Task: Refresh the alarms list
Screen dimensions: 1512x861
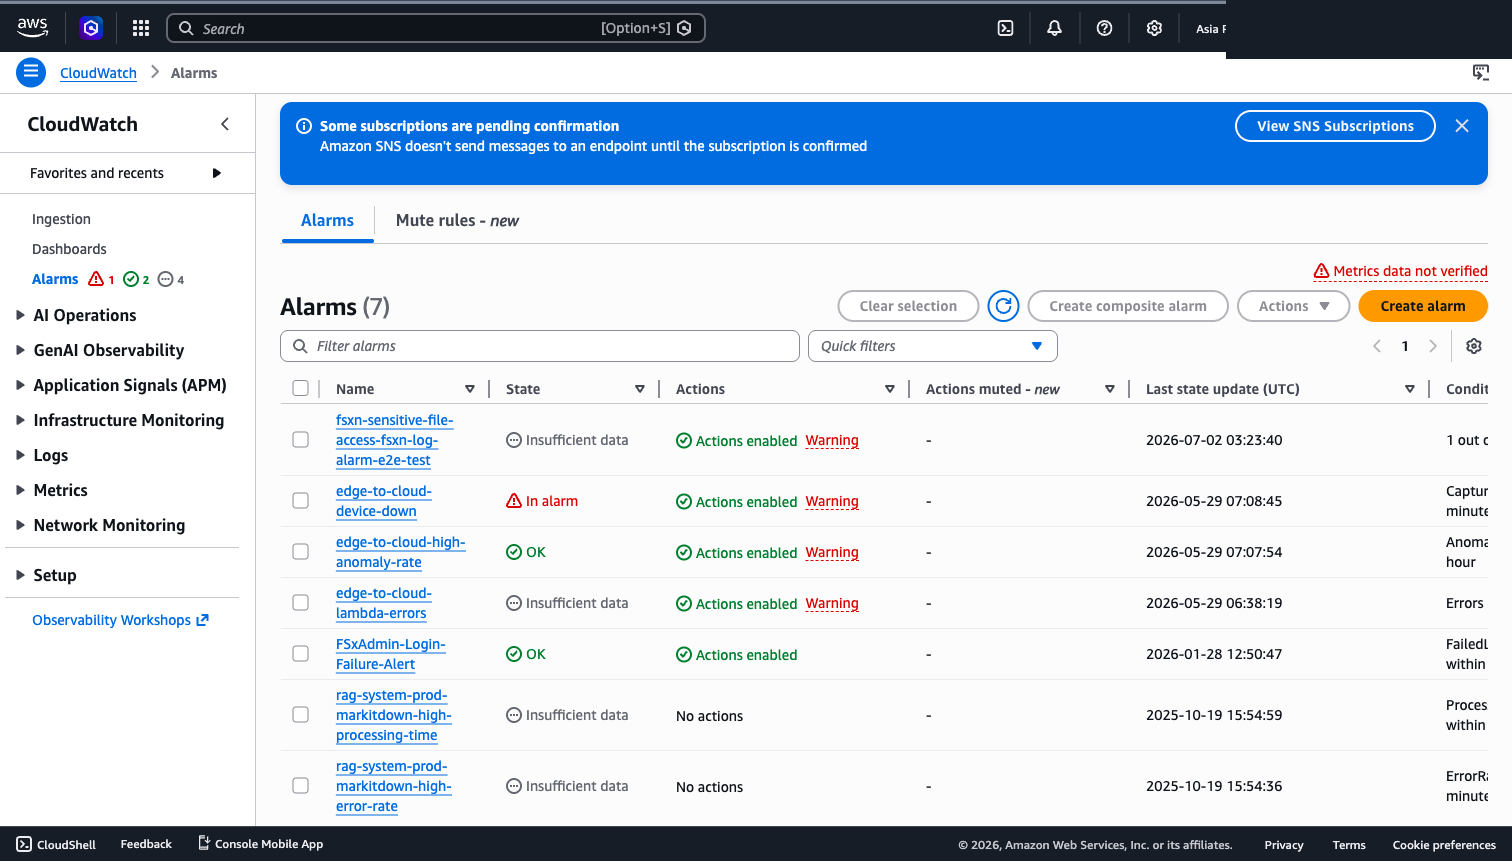Action: pos(1003,306)
